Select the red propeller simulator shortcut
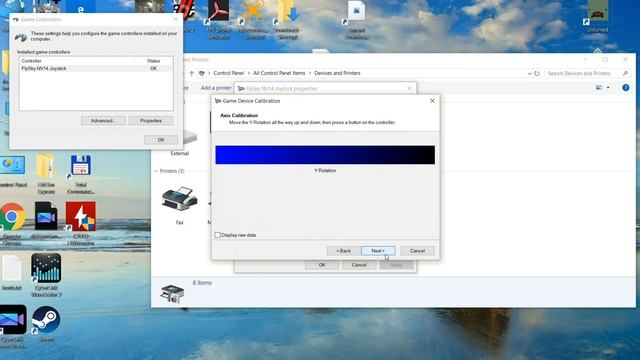 coord(218,11)
